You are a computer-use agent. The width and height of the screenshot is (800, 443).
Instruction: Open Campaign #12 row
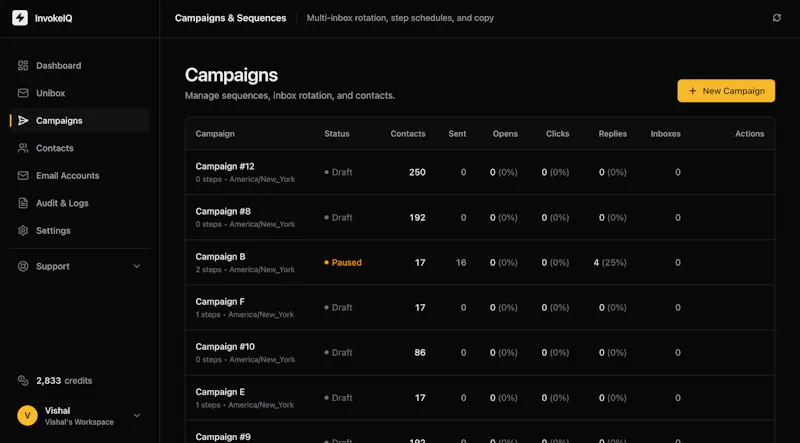[480, 172]
